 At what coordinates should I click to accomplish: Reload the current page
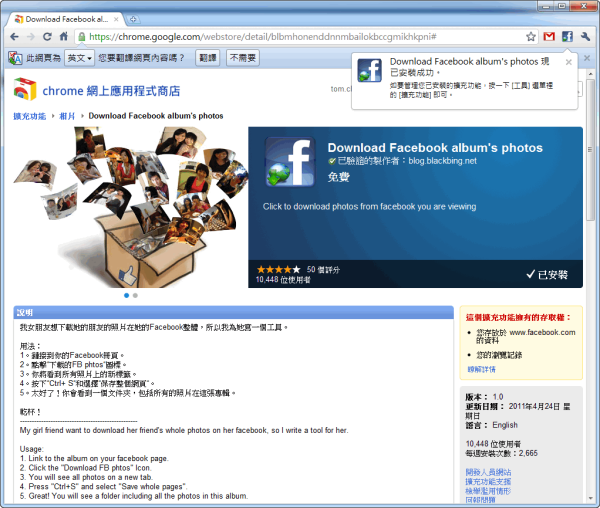(x=47, y=37)
